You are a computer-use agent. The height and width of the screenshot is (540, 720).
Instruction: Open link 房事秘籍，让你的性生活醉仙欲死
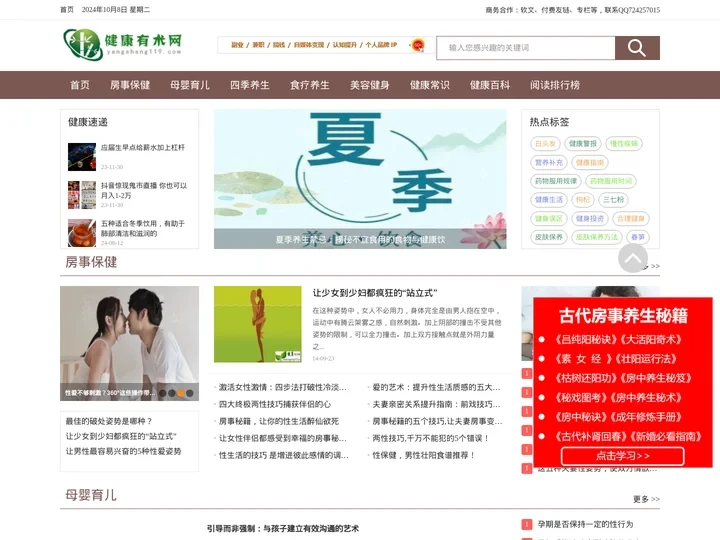click(278, 422)
